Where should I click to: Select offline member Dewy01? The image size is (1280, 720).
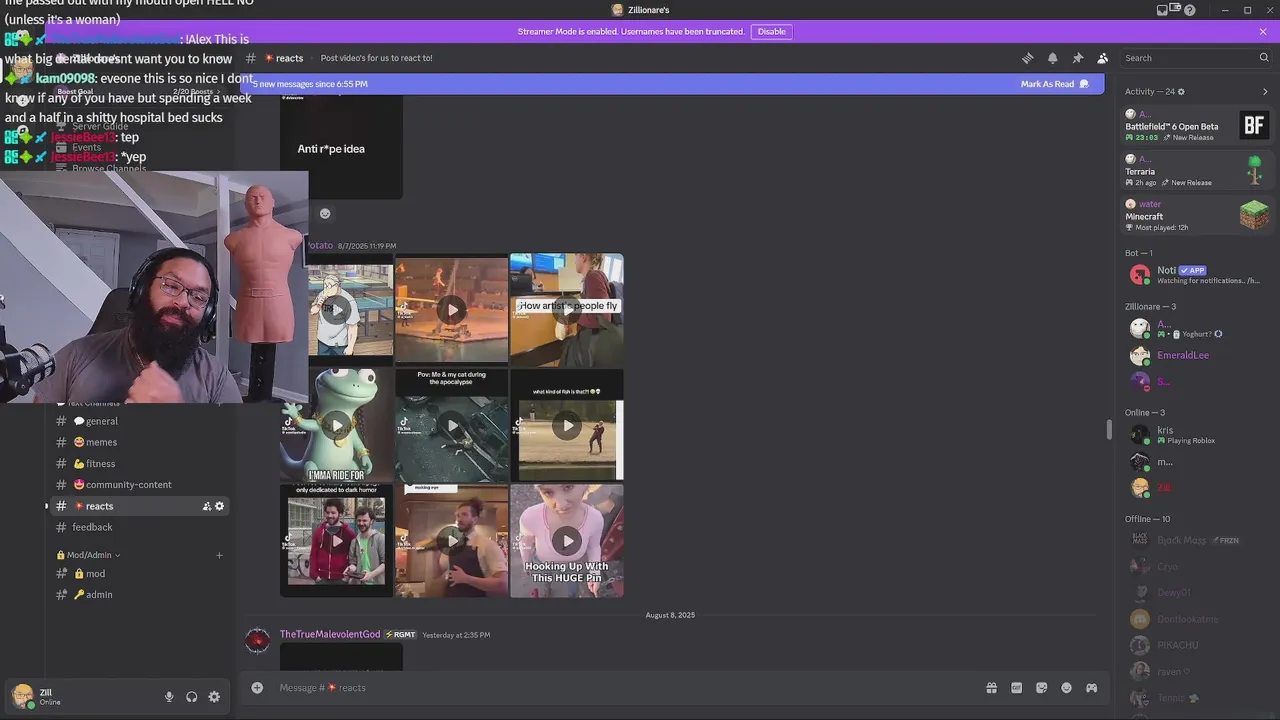[1197, 592]
